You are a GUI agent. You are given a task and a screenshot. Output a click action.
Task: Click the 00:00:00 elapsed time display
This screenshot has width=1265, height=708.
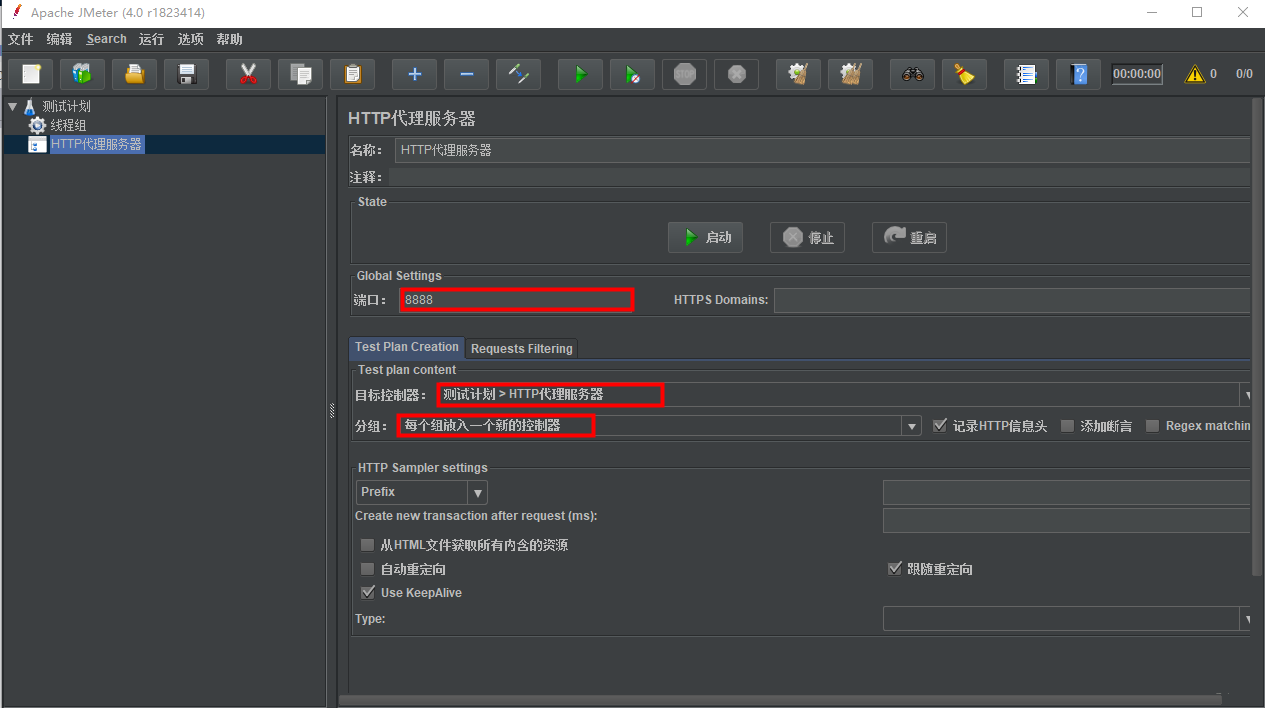[x=1137, y=74]
